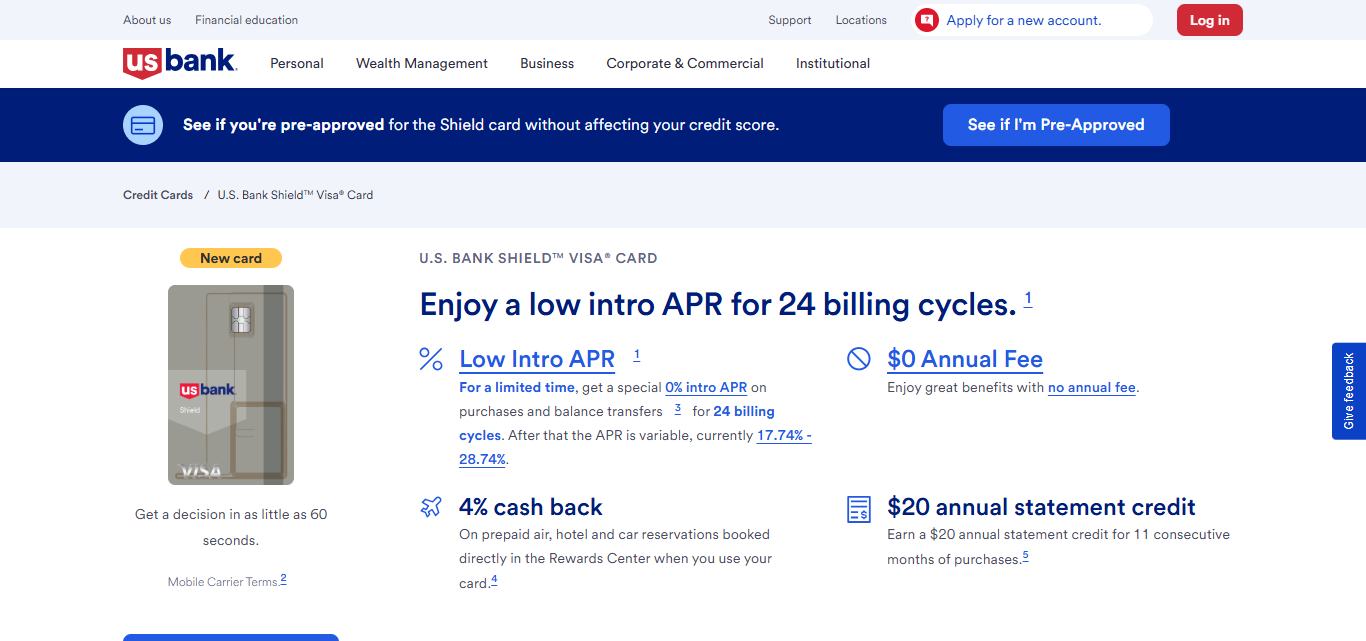Click footnote 5 after months of purchases
Viewport: 1366px width, 641px height.
[x=1025, y=556]
